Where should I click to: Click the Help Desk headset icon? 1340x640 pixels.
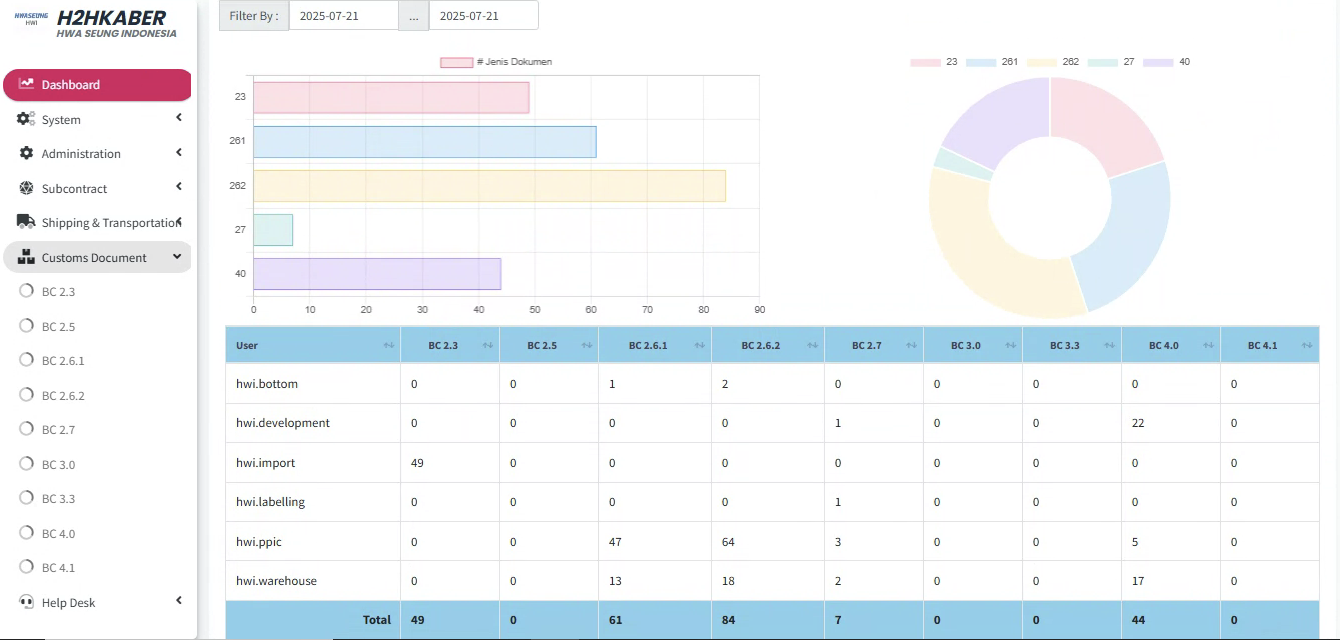click(26, 602)
